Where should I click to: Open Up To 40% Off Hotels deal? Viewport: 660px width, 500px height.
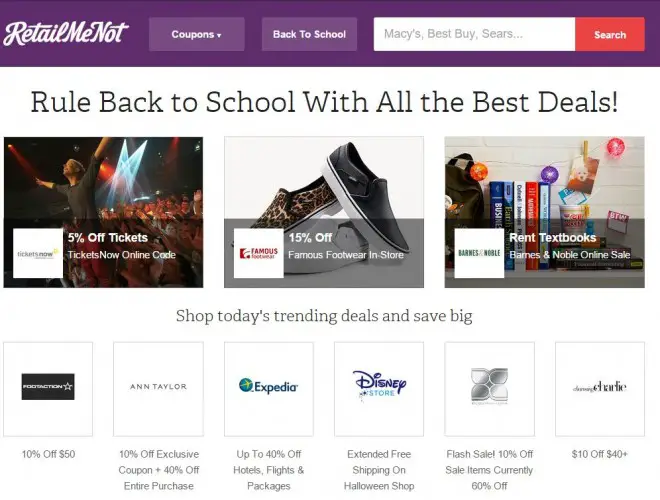pyautogui.click(x=269, y=470)
